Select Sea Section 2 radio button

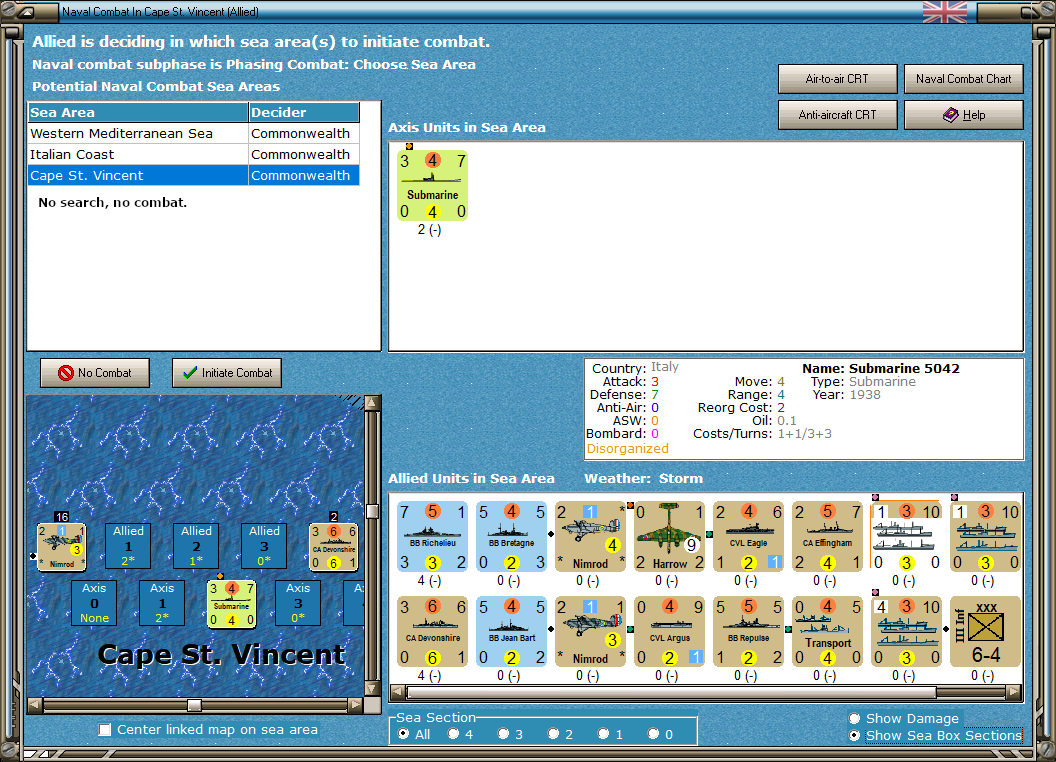[553, 734]
